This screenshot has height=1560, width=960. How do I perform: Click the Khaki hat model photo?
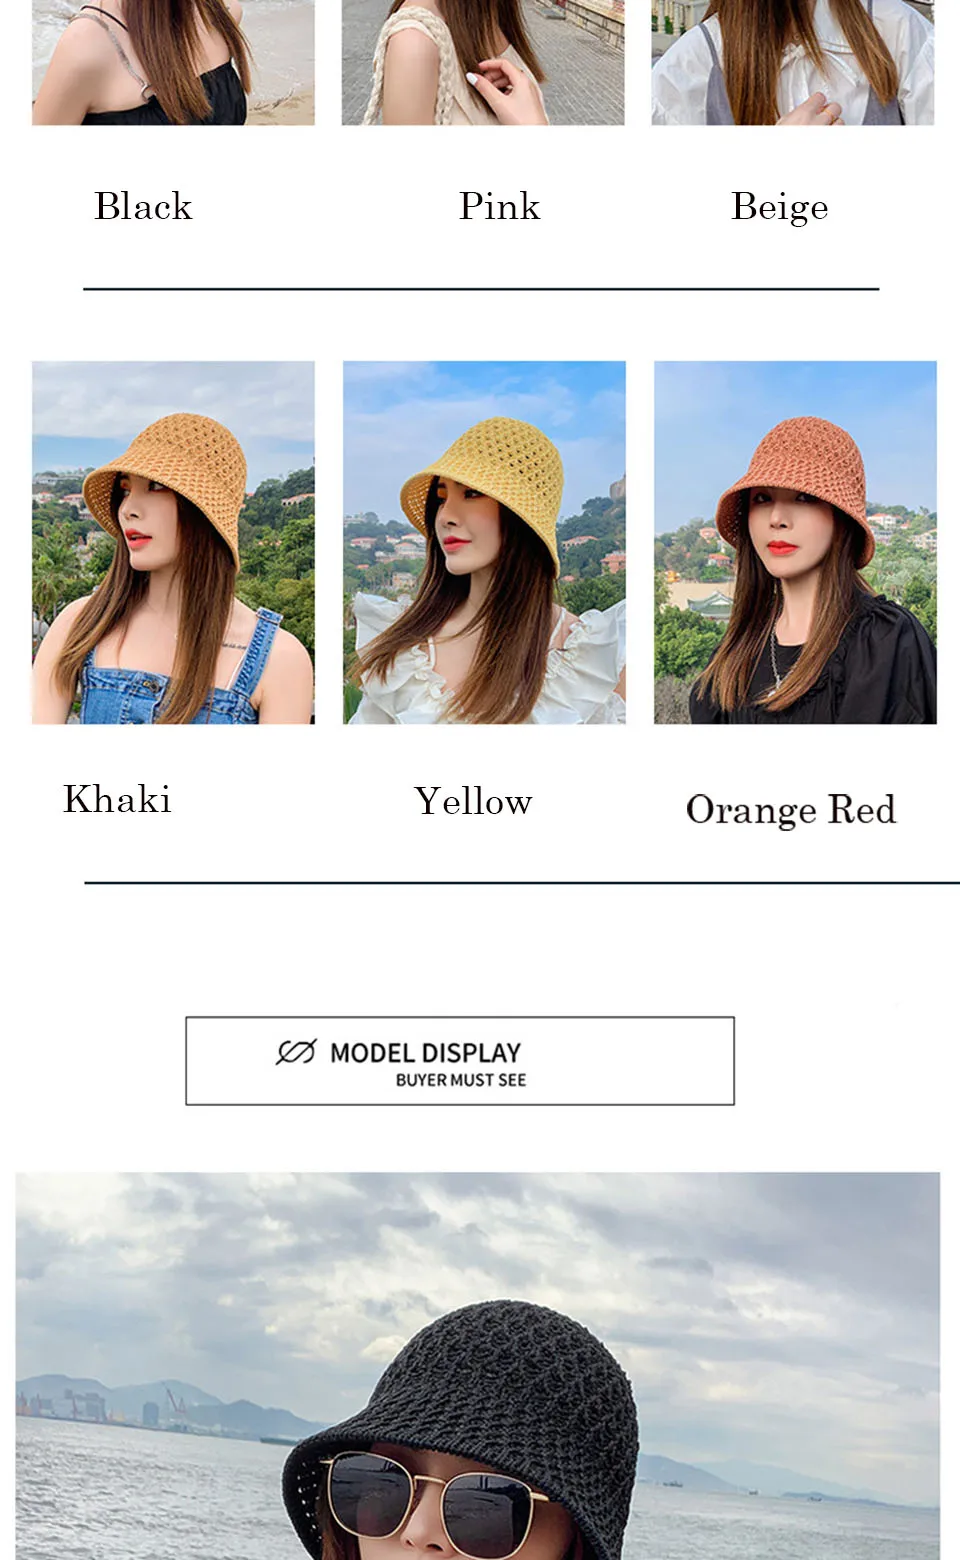pos(173,542)
